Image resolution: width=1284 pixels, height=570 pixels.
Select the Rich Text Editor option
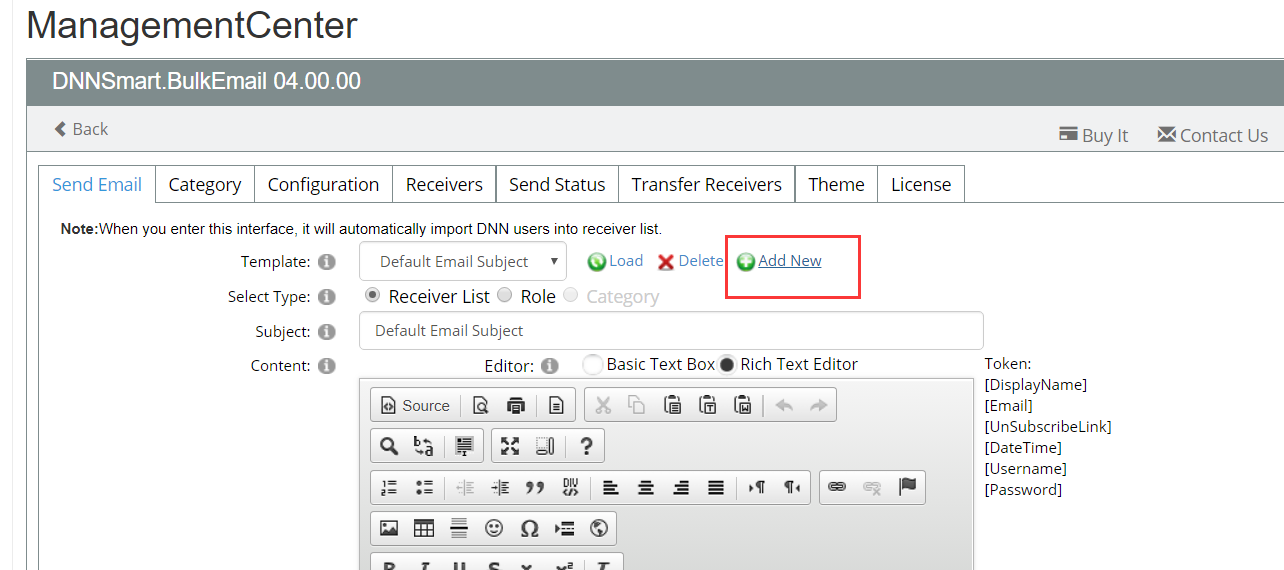pos(727,365)
